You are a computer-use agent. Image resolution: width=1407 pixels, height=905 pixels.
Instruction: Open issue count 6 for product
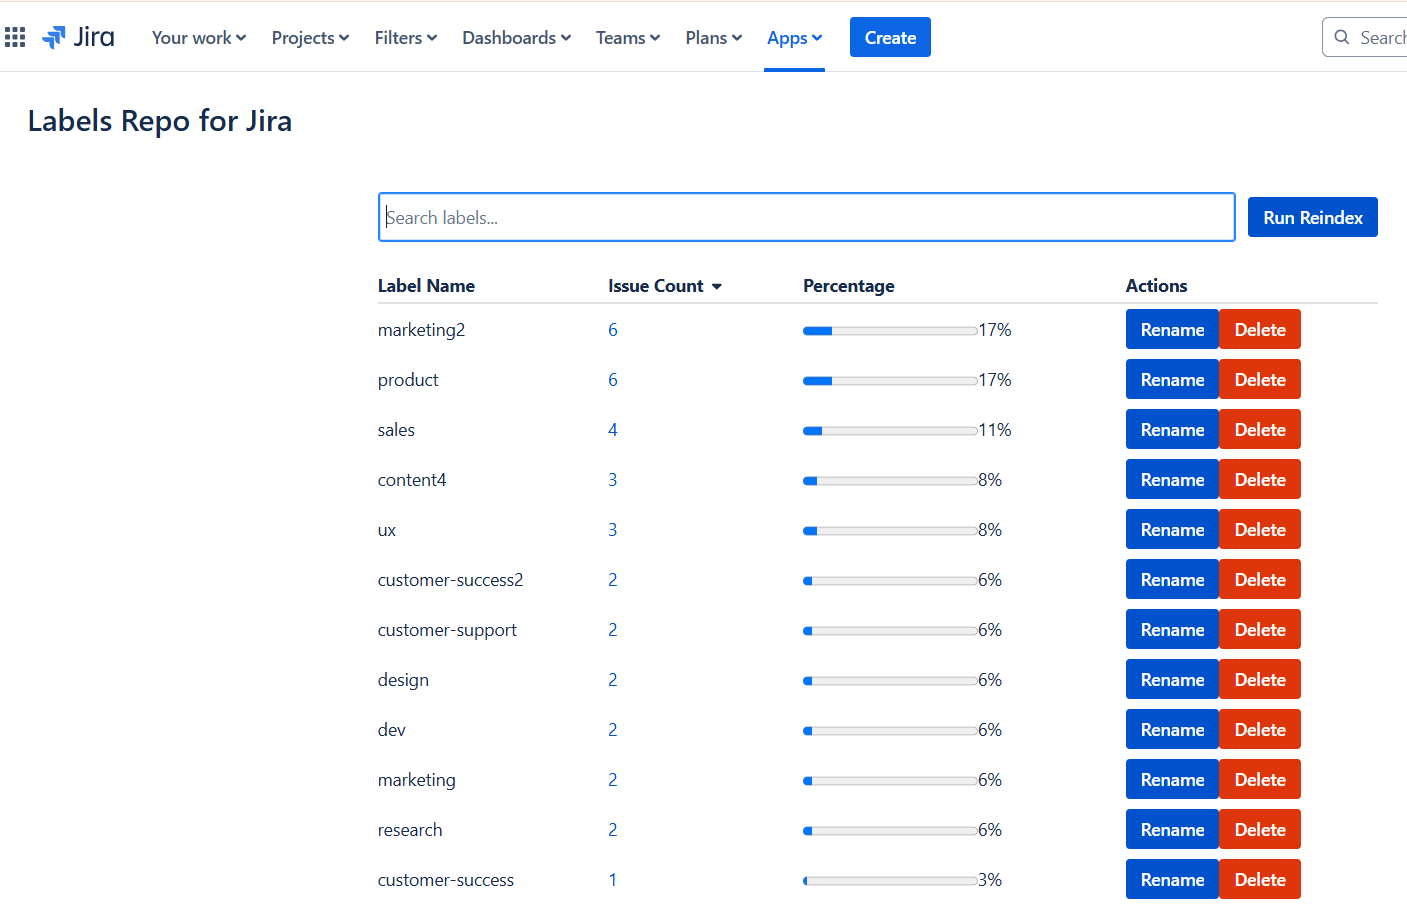(x=613, y=380)
